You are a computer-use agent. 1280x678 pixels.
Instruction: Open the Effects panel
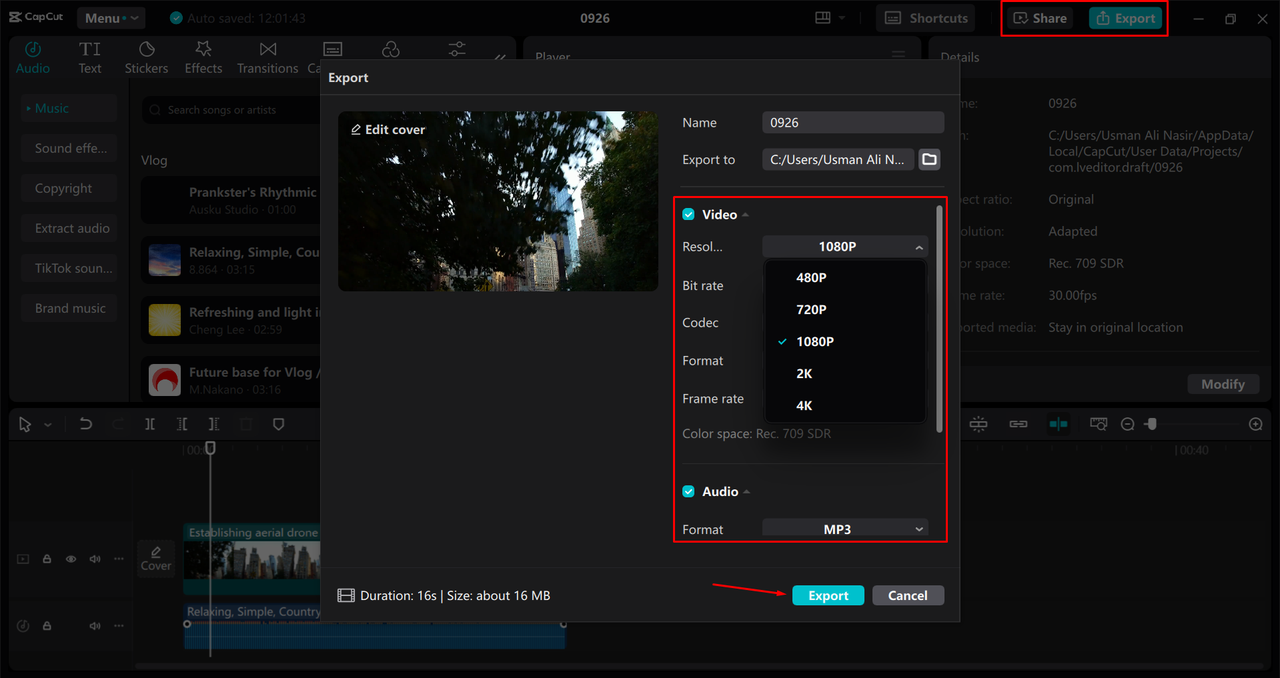[203, 57]
